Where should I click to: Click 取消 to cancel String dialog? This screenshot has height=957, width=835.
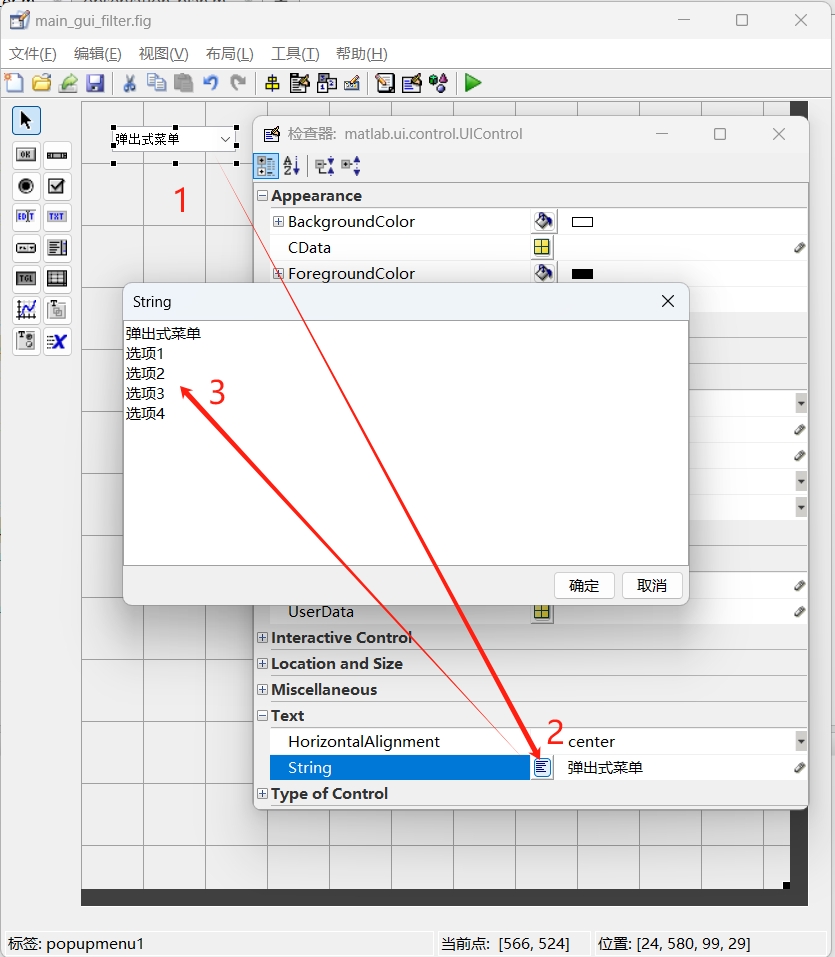click(x=651, y=586)
